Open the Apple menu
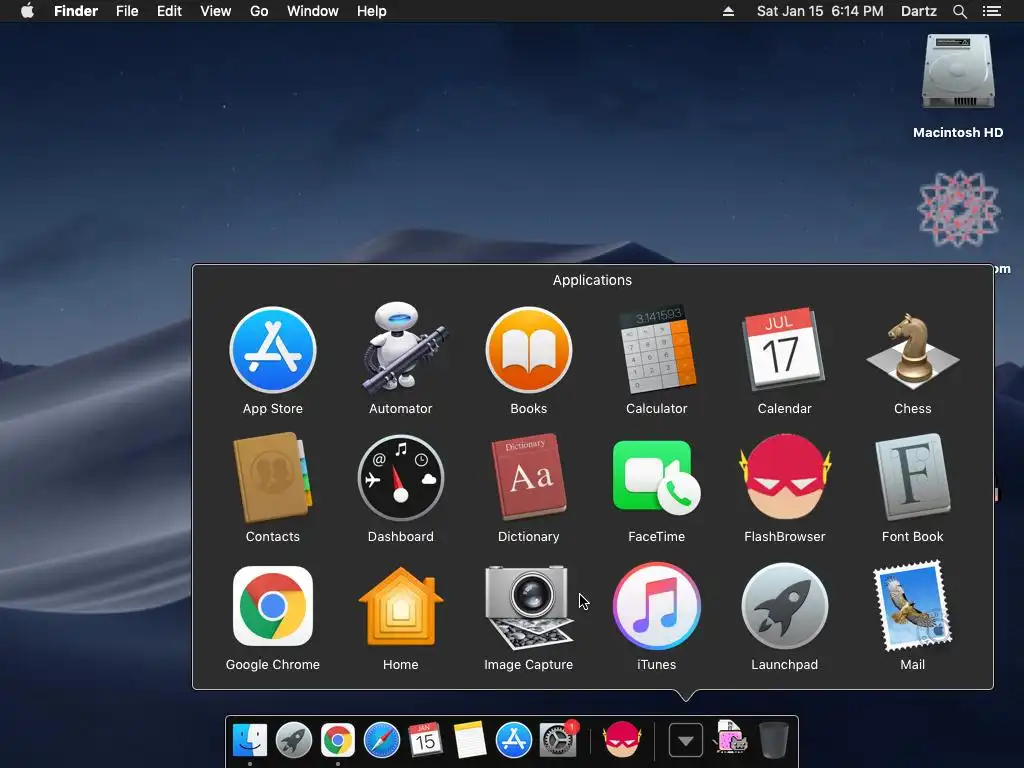 click(27, 11)
